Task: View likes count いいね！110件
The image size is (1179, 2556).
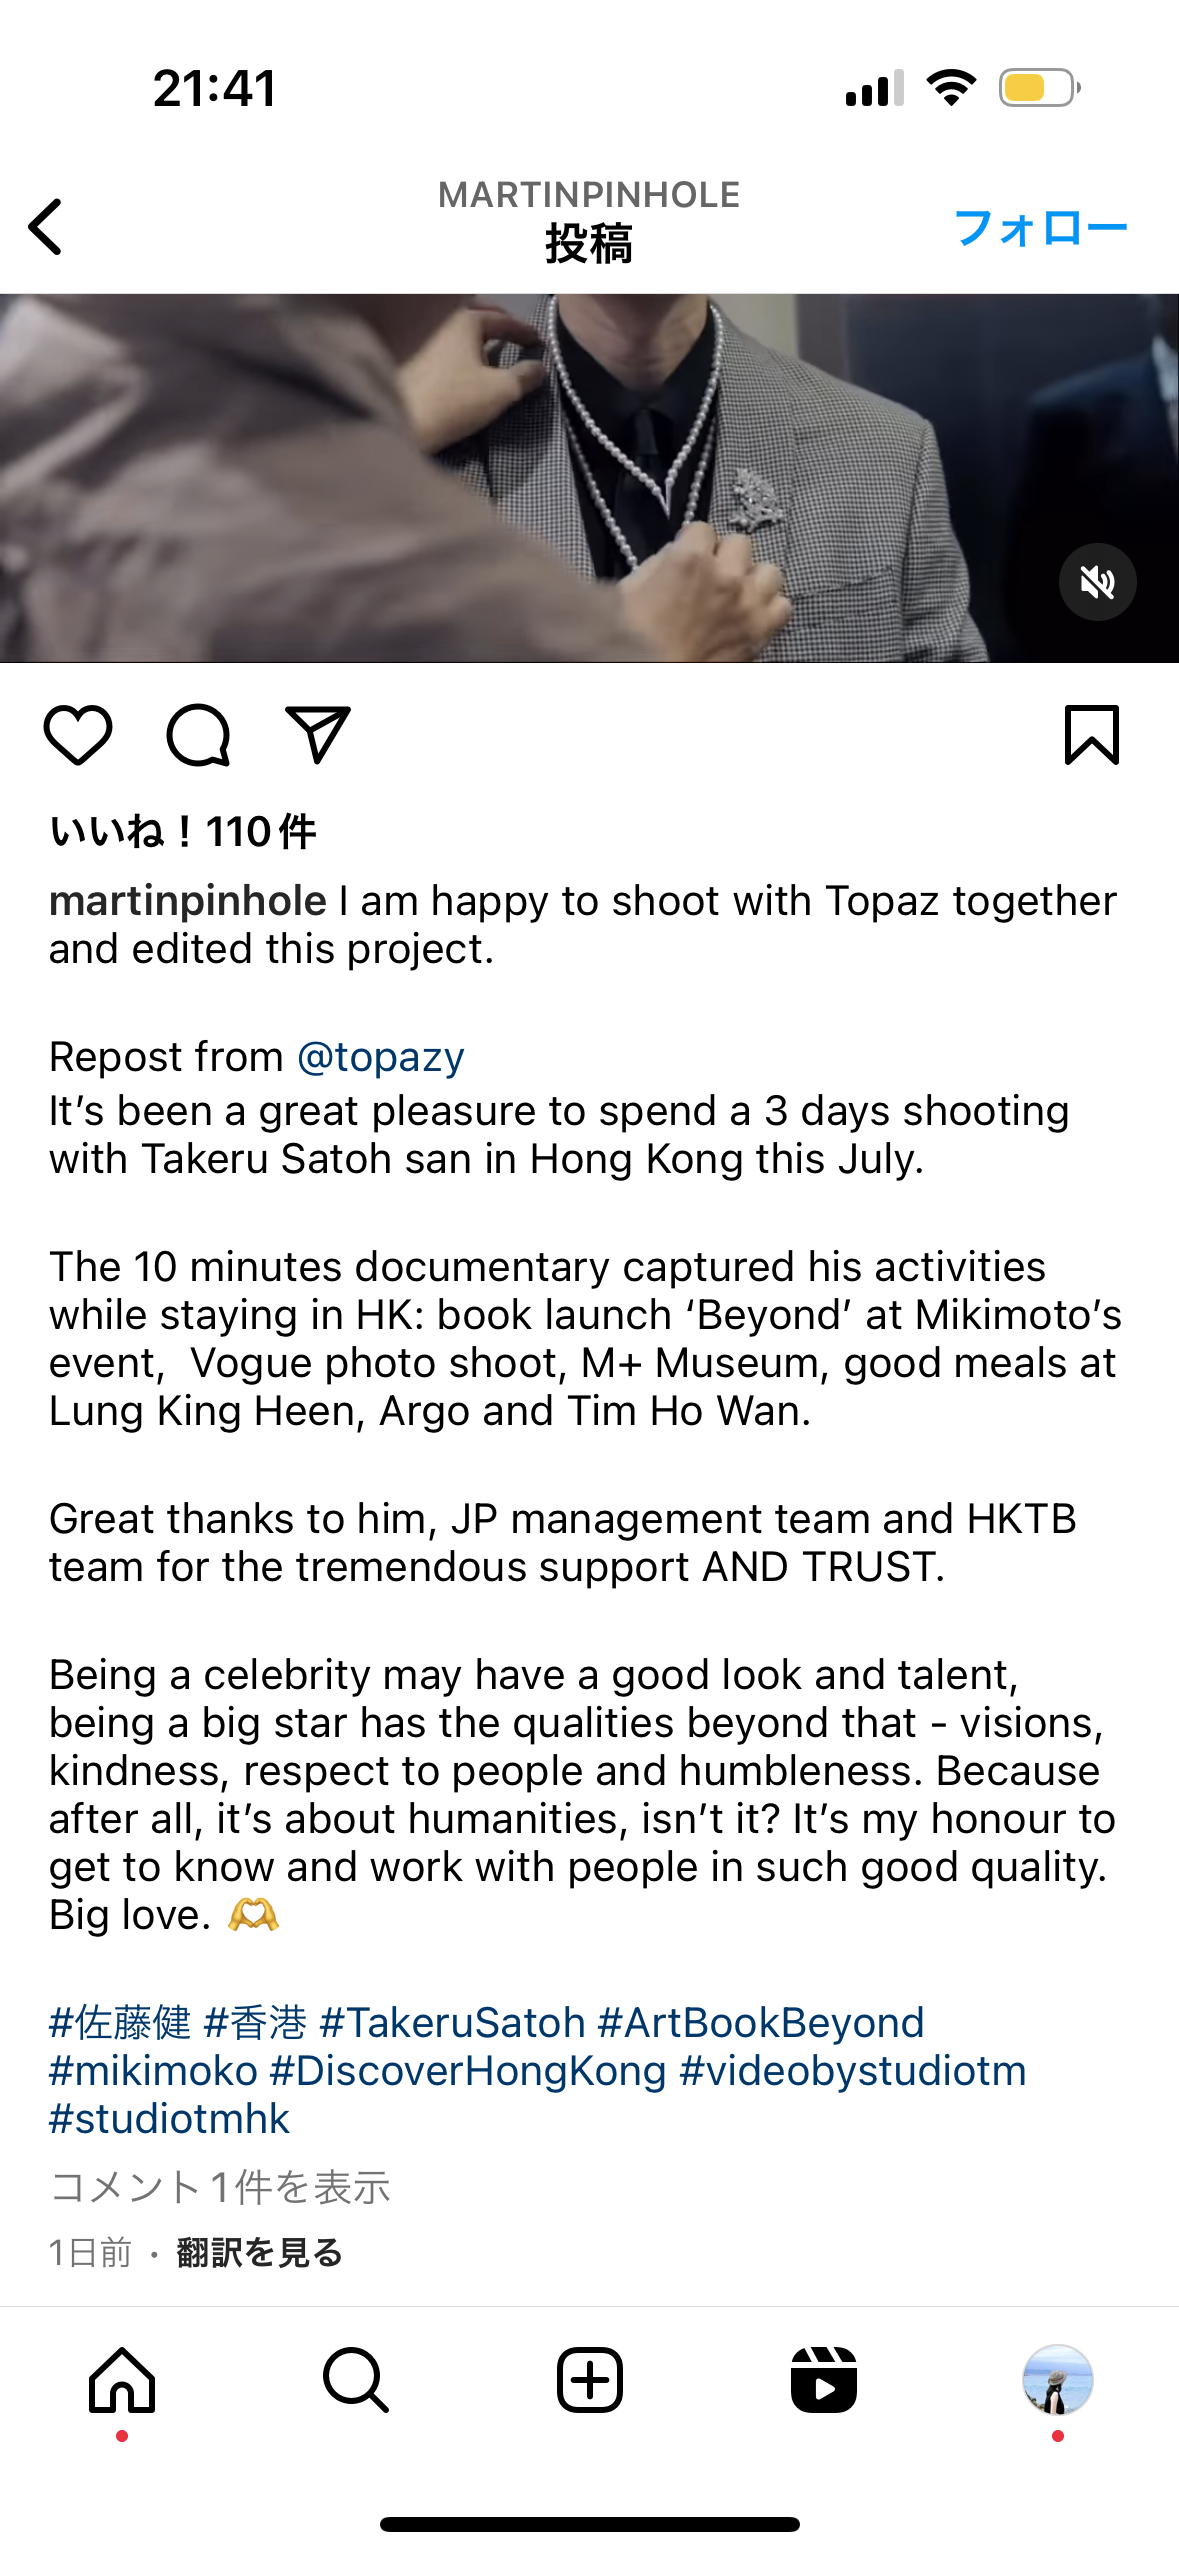Action: [183, 831]
